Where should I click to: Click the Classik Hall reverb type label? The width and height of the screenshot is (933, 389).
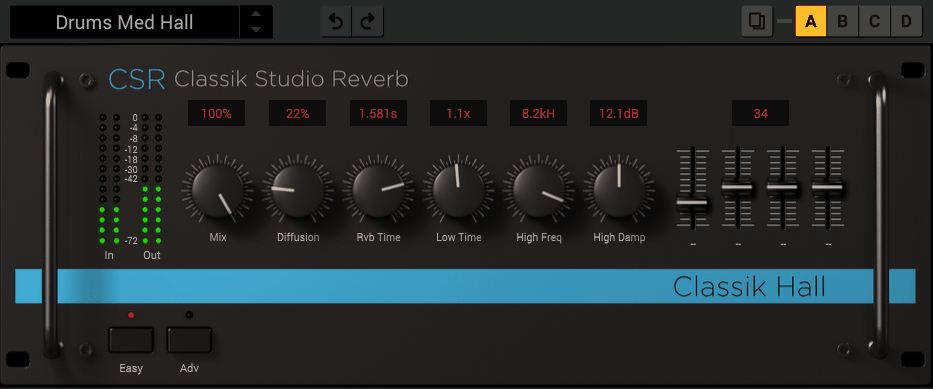click(x=749, y=287)
